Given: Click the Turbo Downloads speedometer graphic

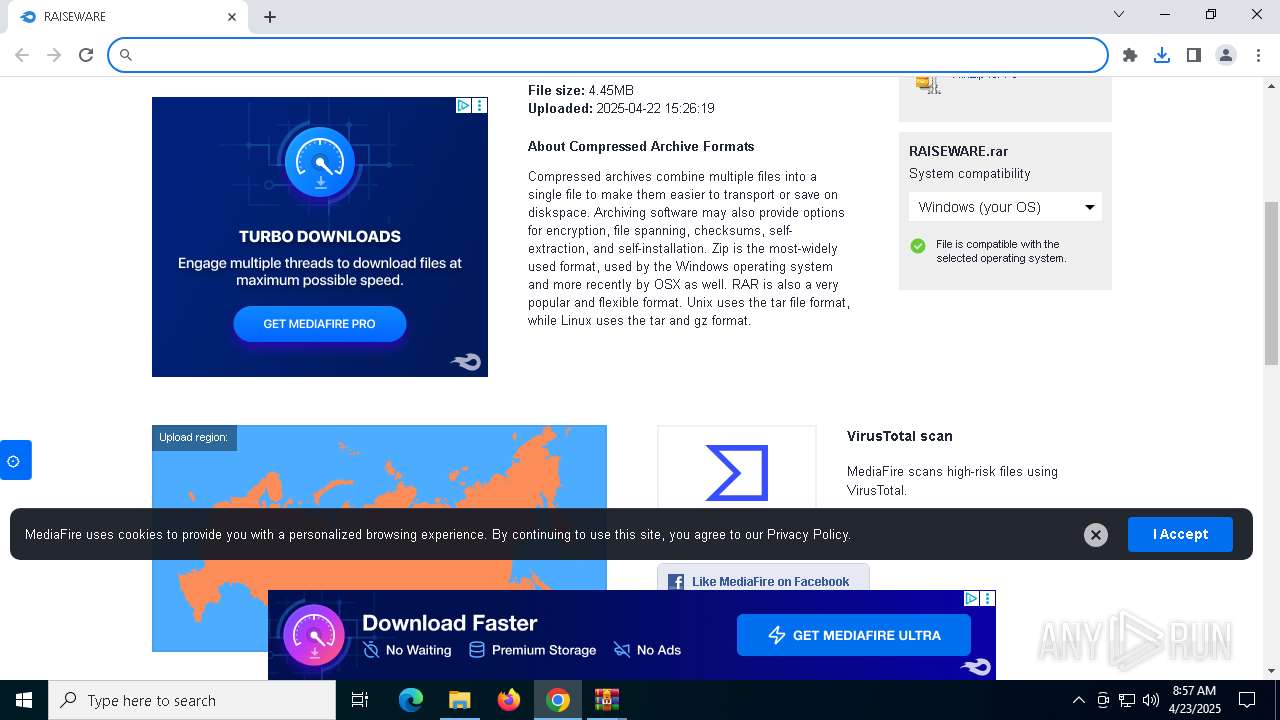Looking at the screenshot, I should tap(320, 161).
